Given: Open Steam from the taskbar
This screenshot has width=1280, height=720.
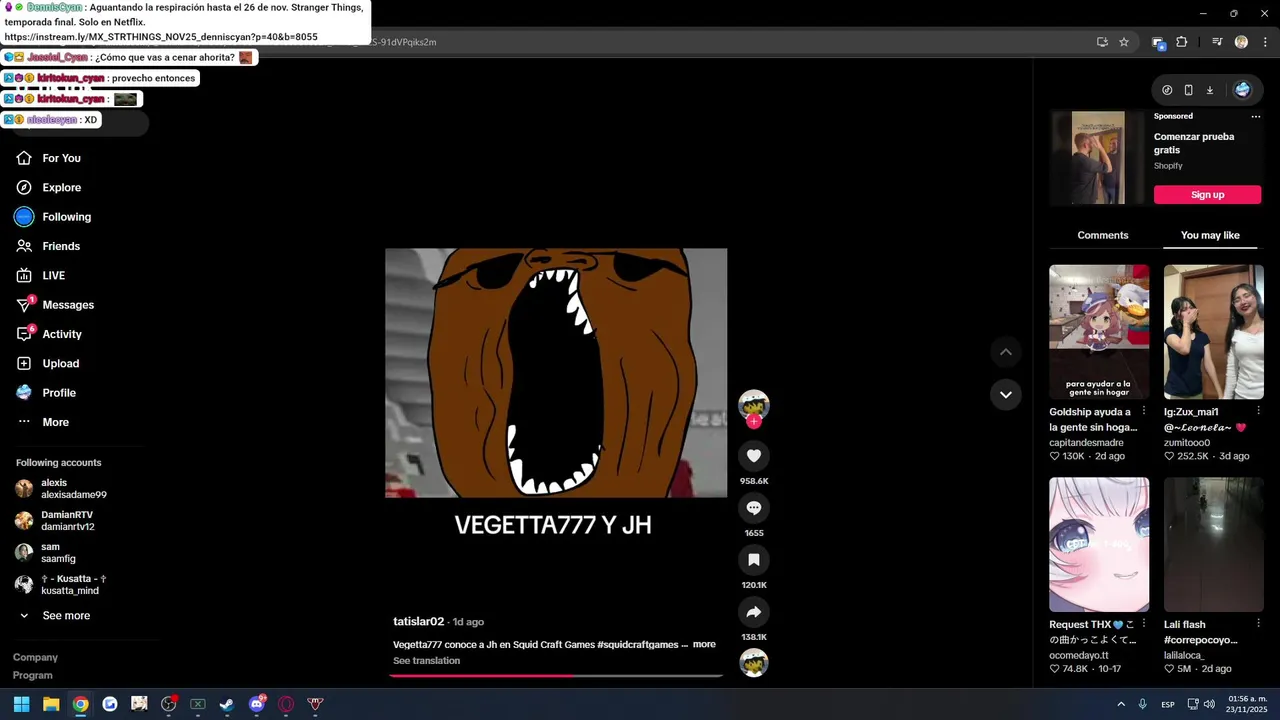Looking at the screenshot, I should pos(227,704).
